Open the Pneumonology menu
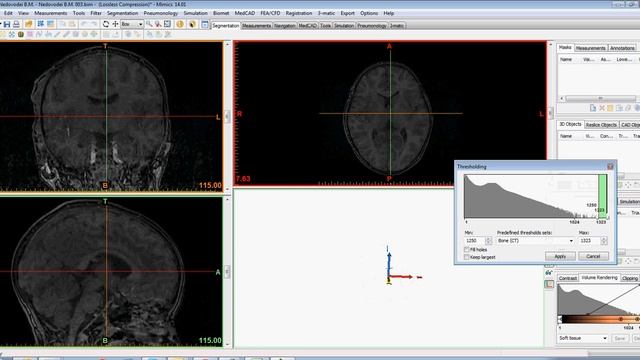Image resolution: width=640 pixels, height=360 pixels. click(x=160, y=13)
